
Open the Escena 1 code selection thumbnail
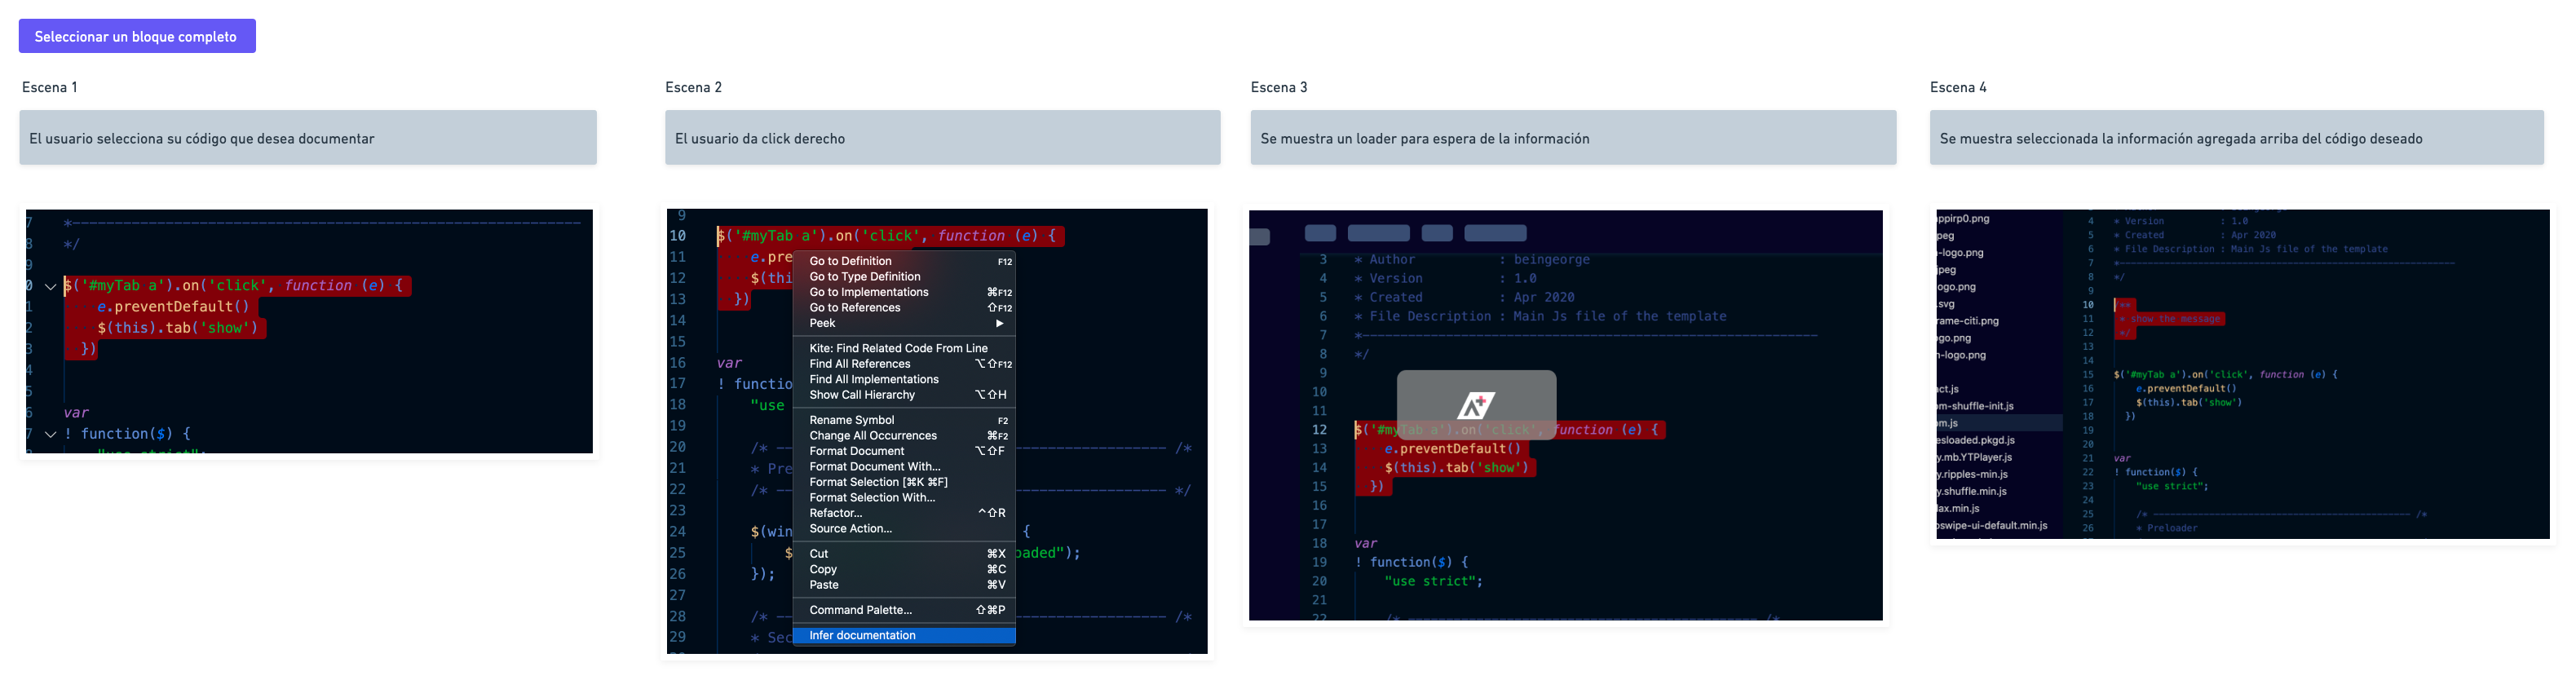coord(309,331)
